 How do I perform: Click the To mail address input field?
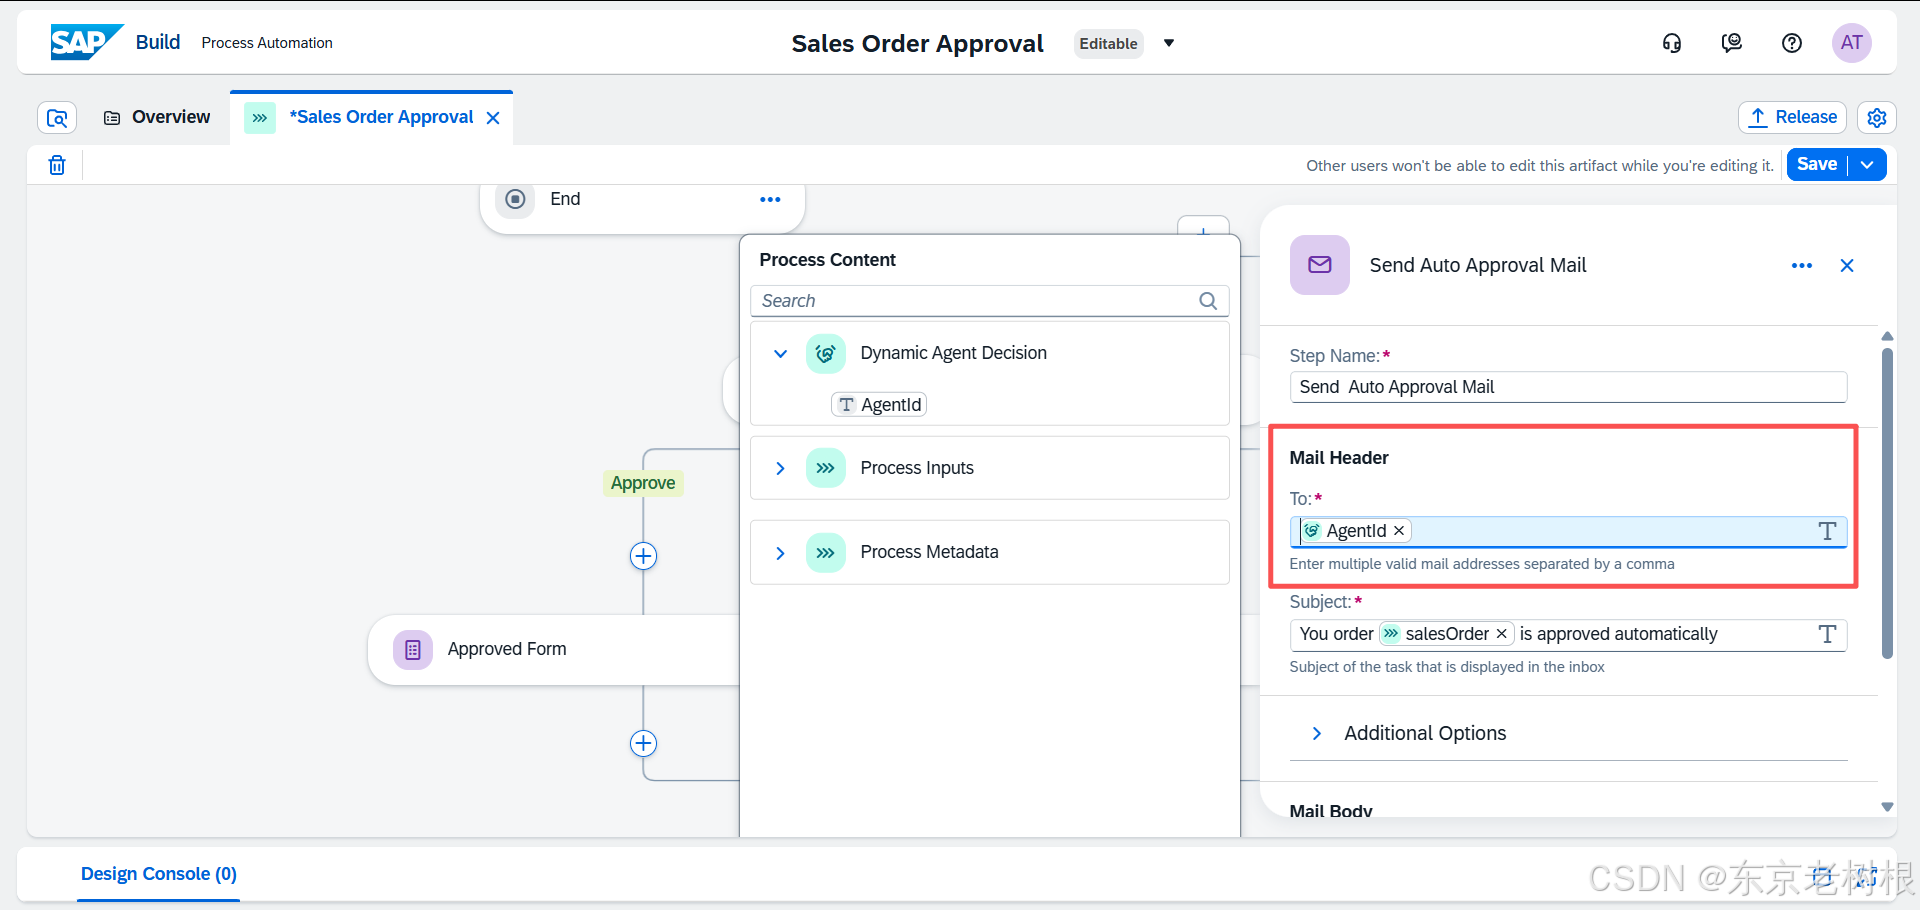[x=1567, y=531]
